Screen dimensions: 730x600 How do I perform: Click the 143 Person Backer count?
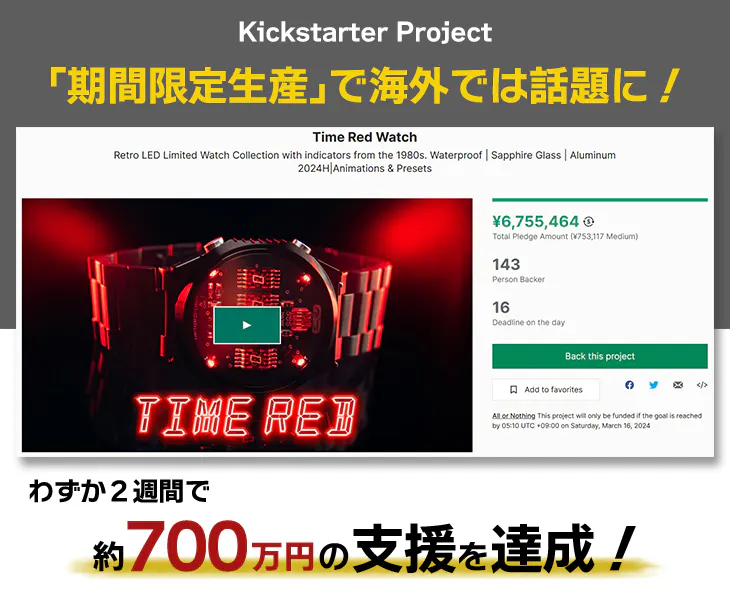click(518, 270)
